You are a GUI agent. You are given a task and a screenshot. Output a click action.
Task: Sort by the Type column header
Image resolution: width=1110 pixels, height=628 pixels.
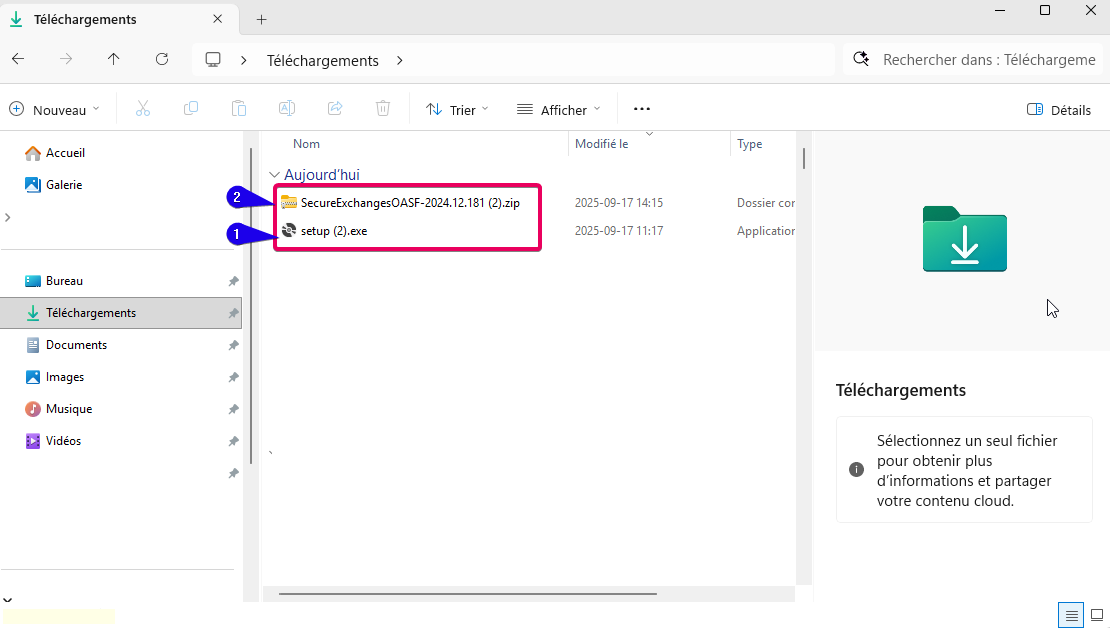750,144
